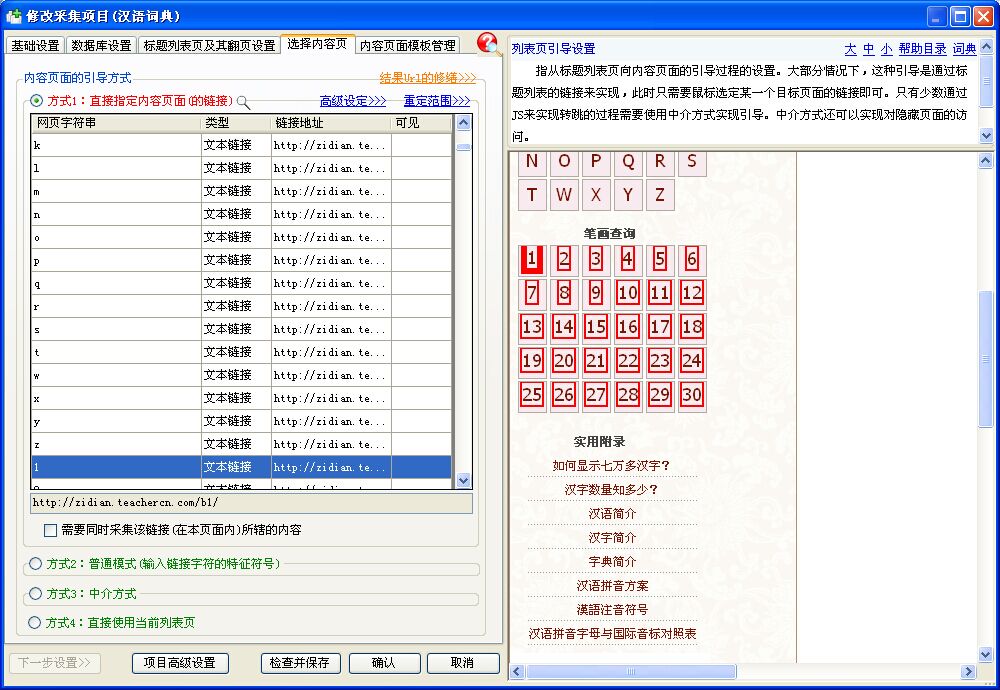Image resolution: width=1000 pixels, height=690 pixels.
Task: Click the magnifier icon beside 方式1 label
Action: (243, 102)
